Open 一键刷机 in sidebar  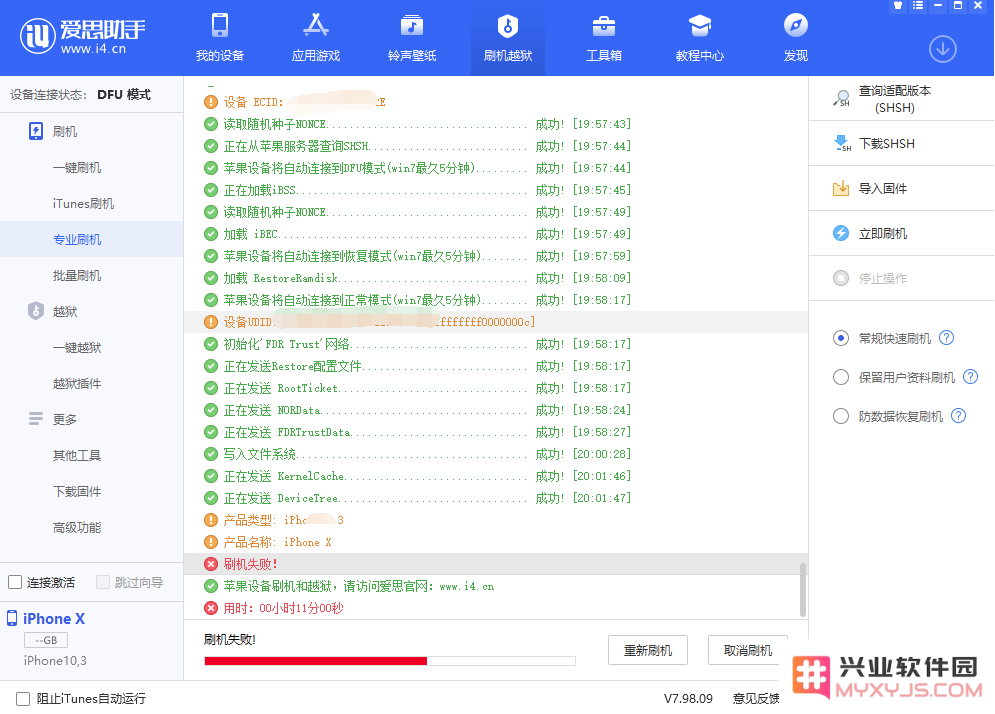77,168
